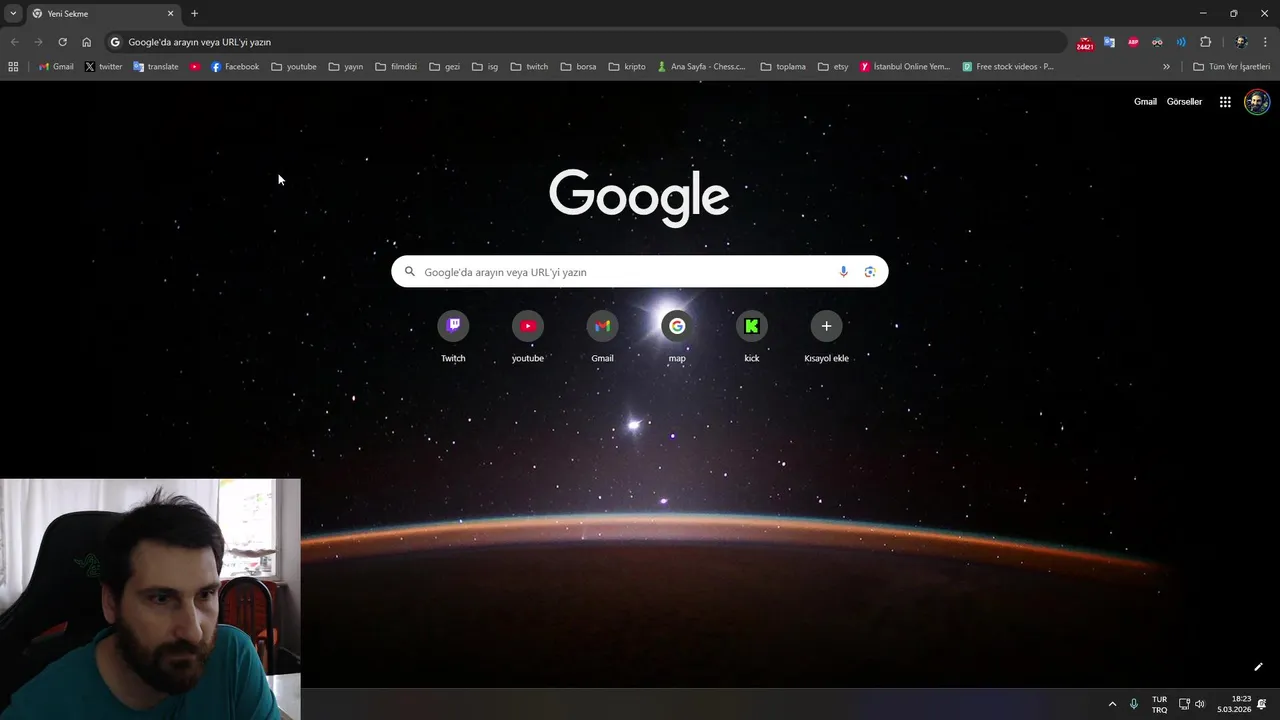Select the Yeni Sekme tab
Screen dimensions: 1280x720
103,14
